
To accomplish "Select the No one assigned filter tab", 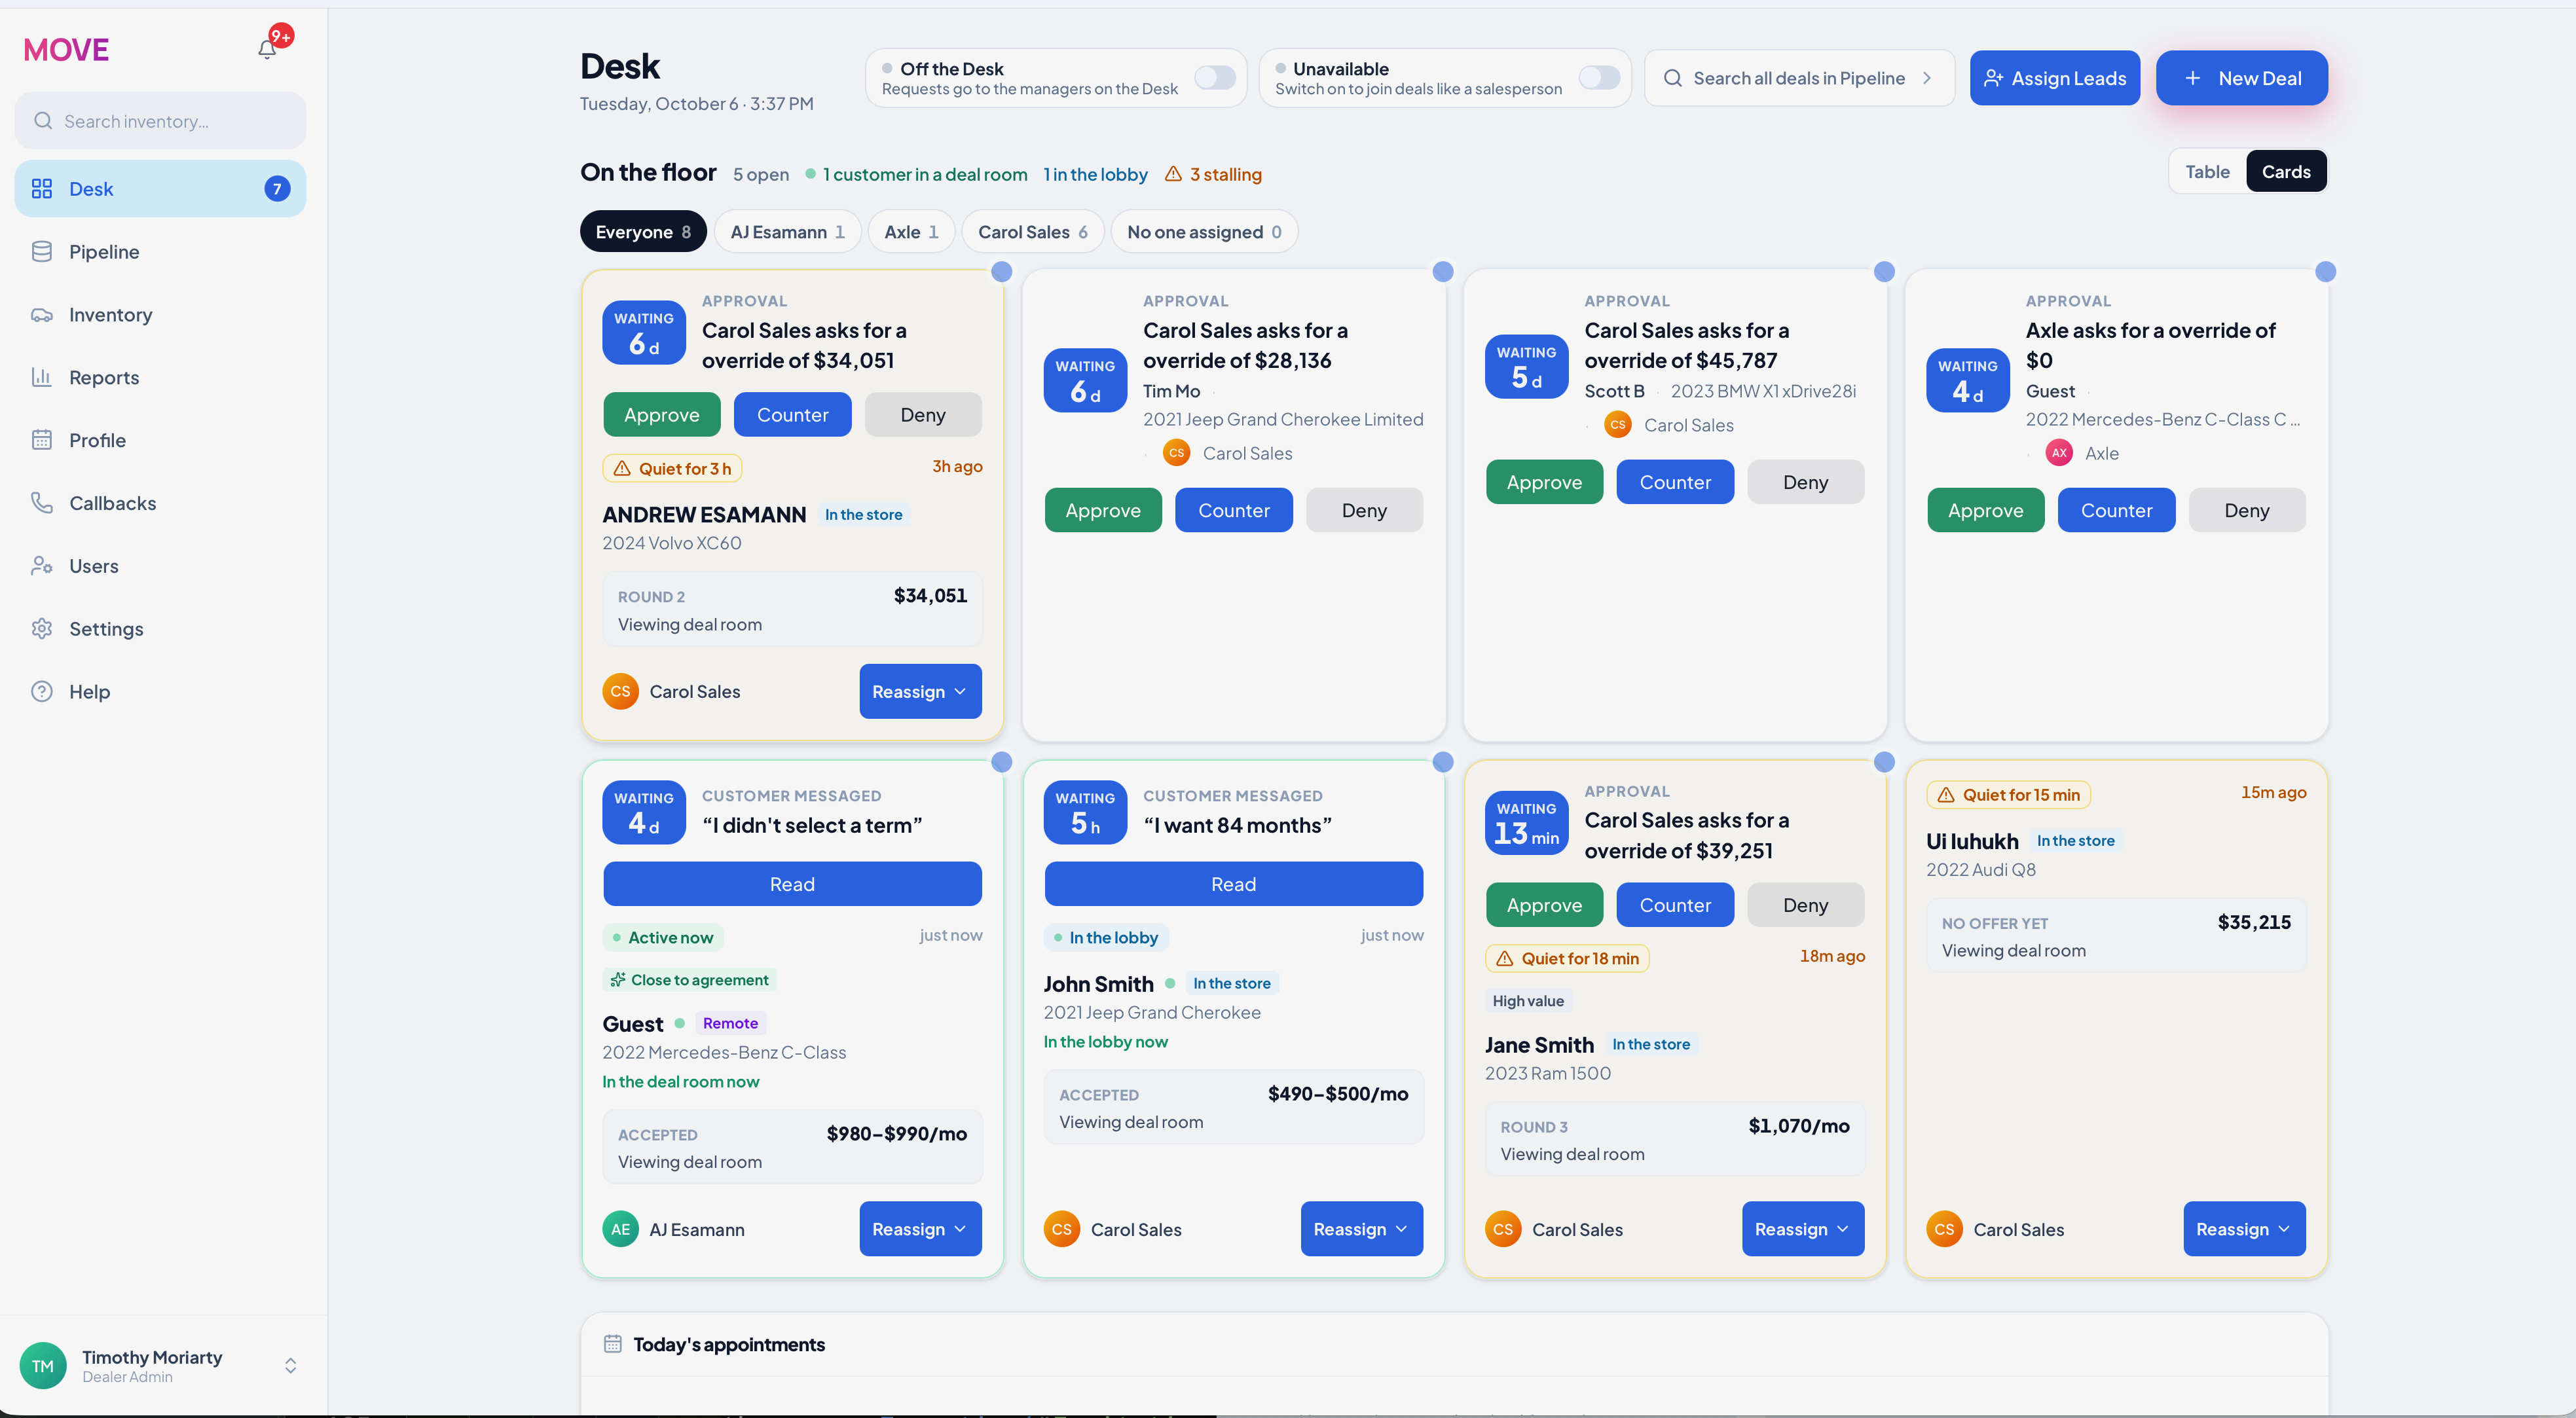I will [1204, 232].
